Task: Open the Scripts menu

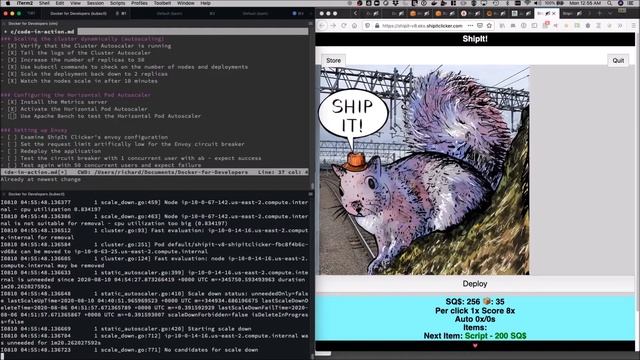Action: 118,3
